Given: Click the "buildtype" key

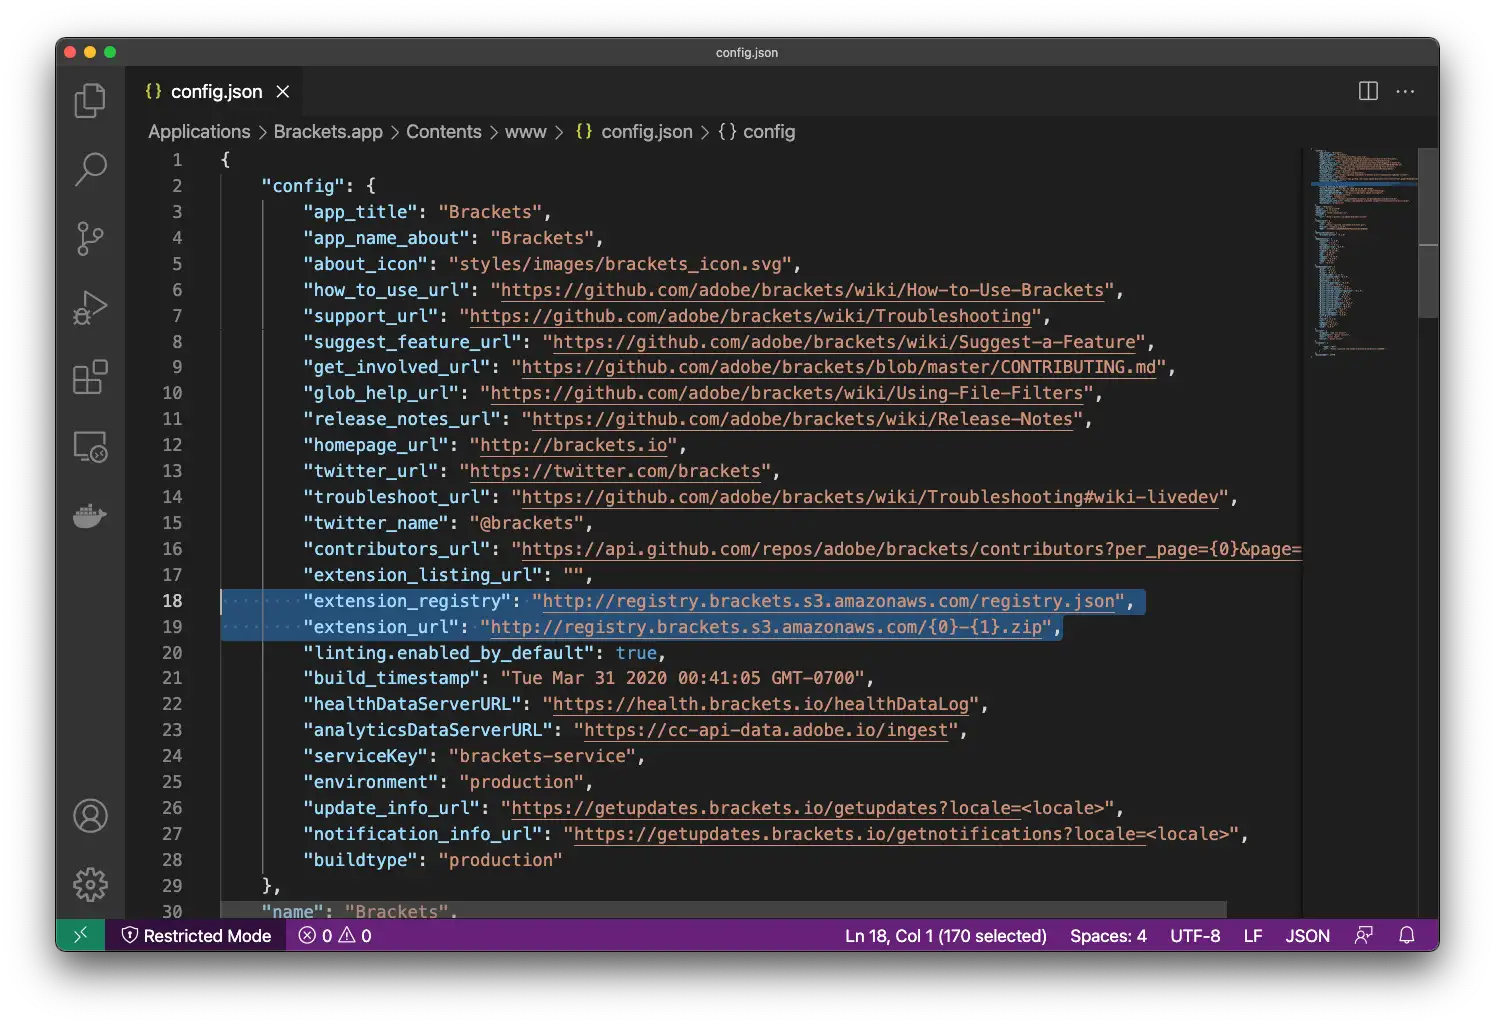Looking at the screenshot, I should tap(360, 860).
